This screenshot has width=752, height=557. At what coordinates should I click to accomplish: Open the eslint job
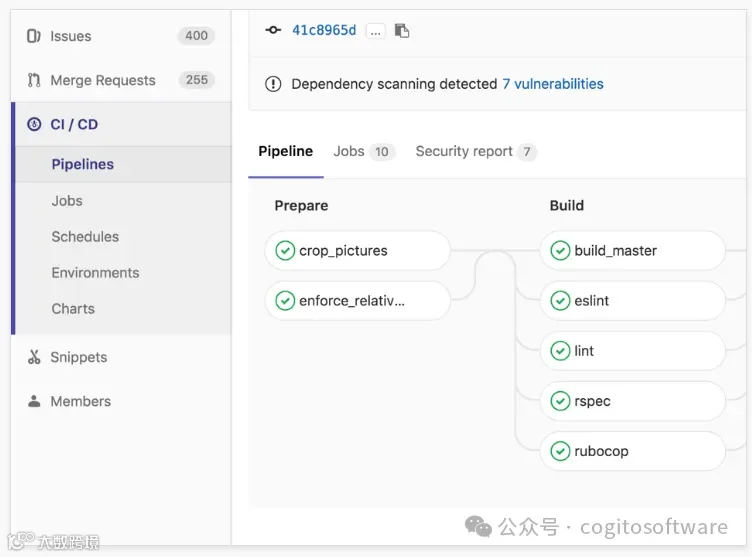pyautogui.click(x=633, y=301)
